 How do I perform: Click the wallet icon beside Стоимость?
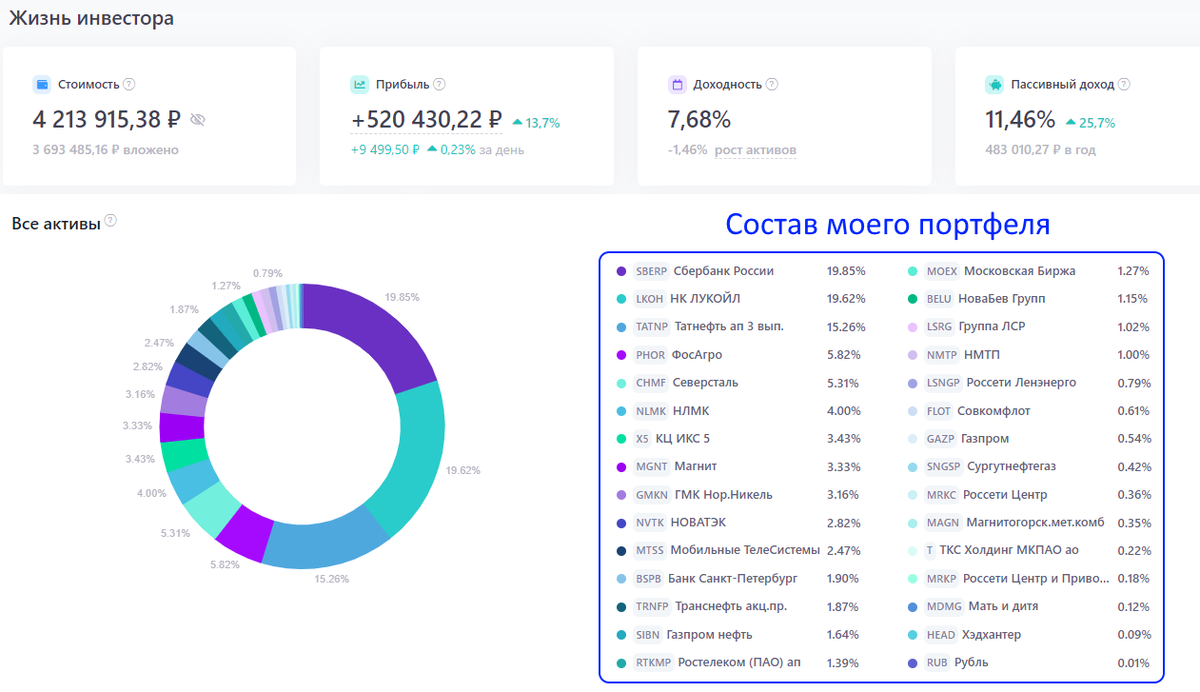click(x=42, y=85)
